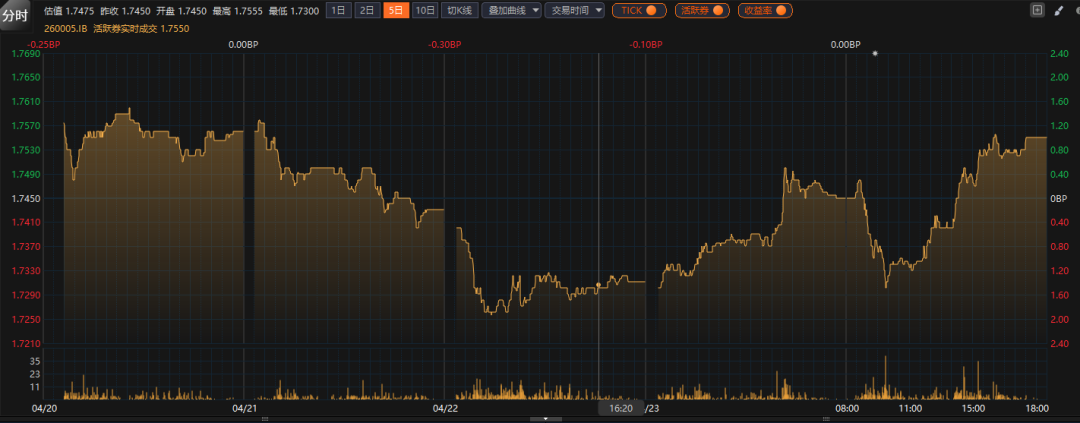The image size is (1080, 423).
Task: Click the 切K线 button
Action: click(x=460, y=10)
